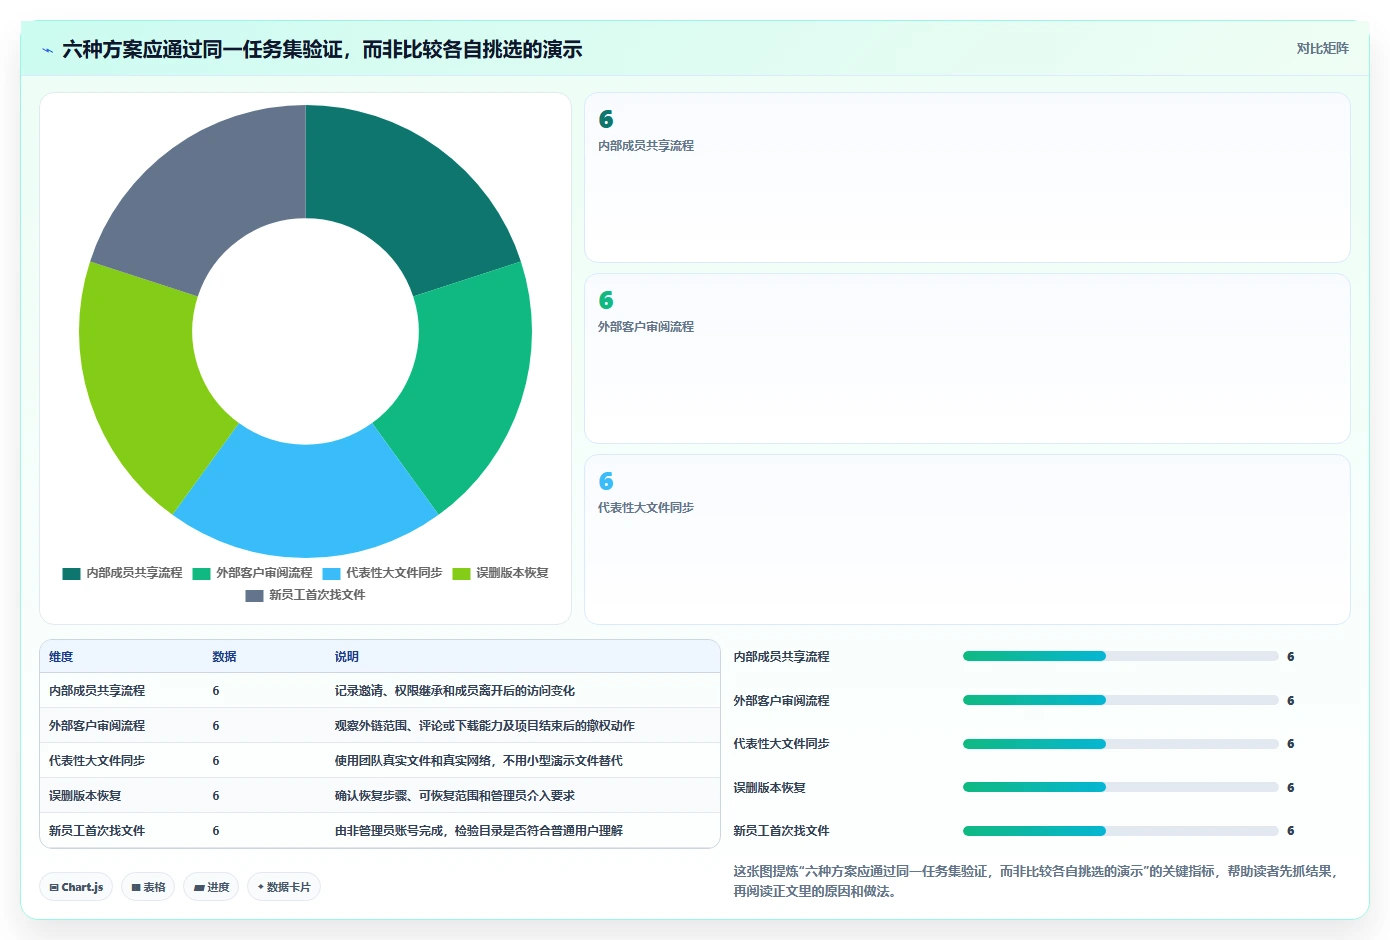Viewport: 1390px width, 940px height.
Task: Click progress label 误删版本恢复
Action: point(769,788)
